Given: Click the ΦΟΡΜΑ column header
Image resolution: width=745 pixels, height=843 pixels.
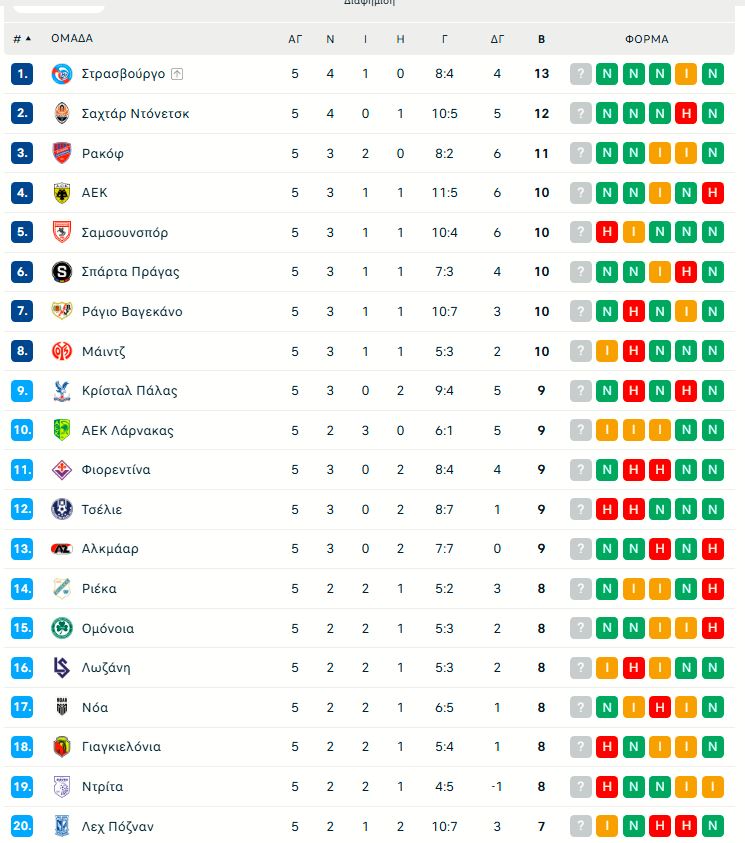Looking at the screenshot, I should (x=647, y=39).
